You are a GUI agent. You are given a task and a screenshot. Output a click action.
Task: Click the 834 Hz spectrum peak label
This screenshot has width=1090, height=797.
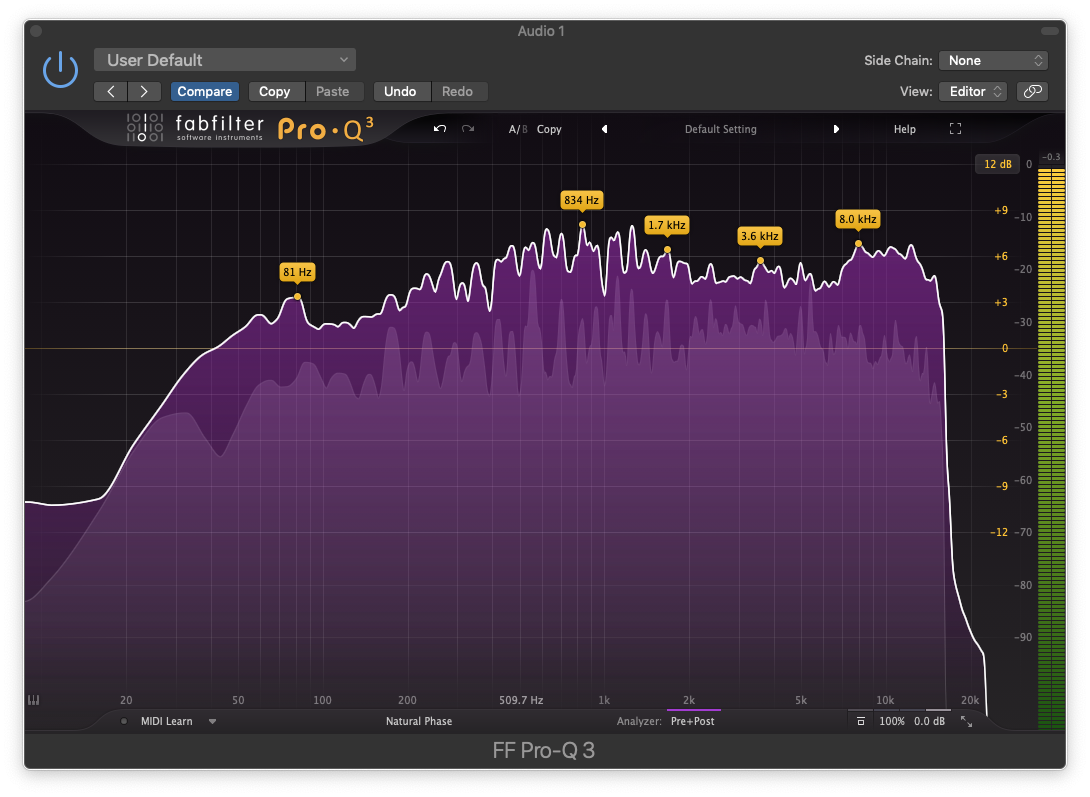(x=581, y=200)
